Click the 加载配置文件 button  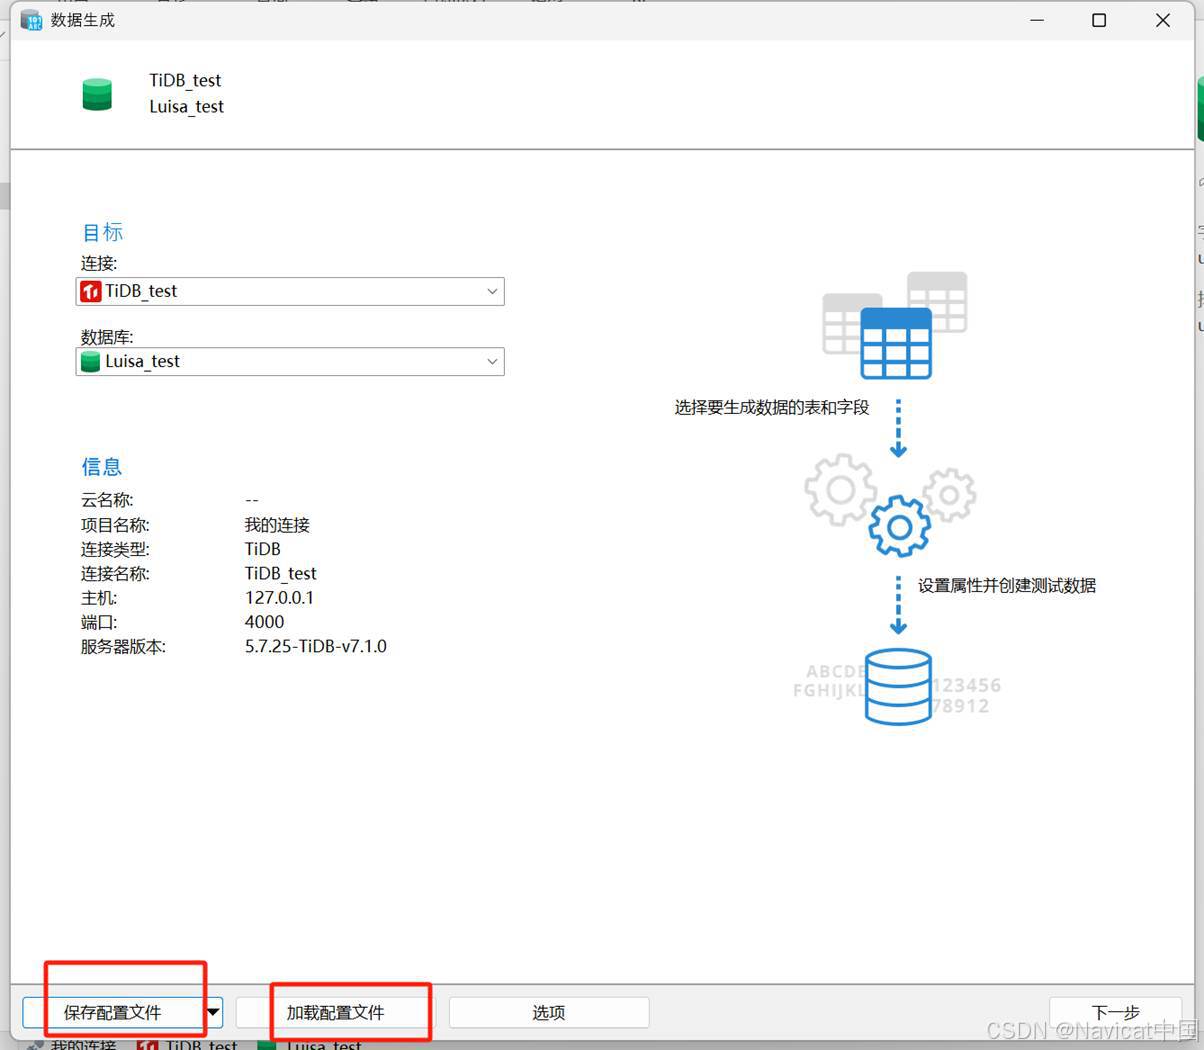(x=335, y=1012)
